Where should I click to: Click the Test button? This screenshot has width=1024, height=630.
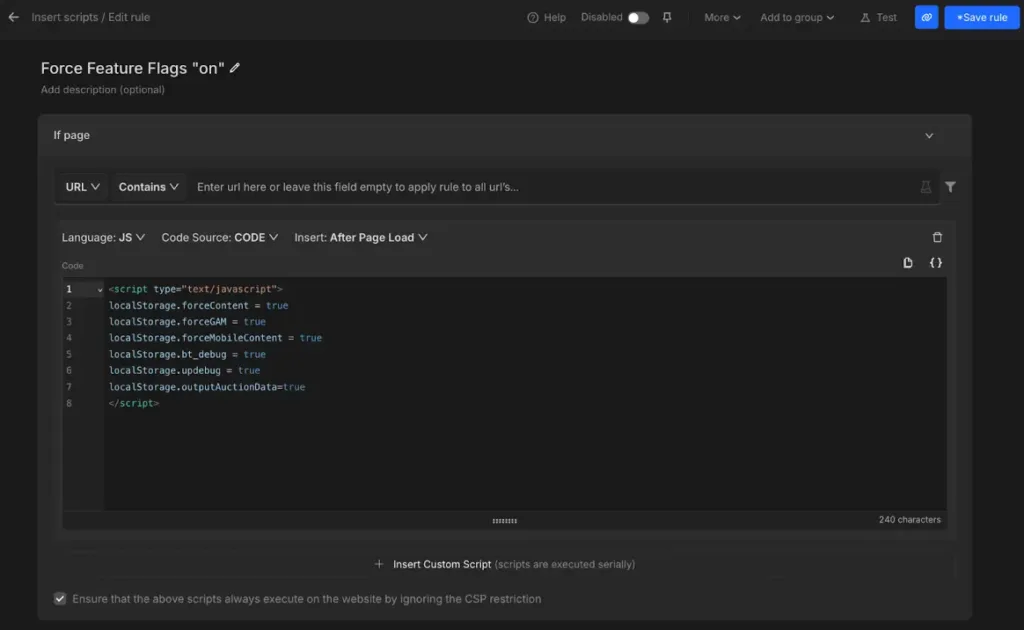[878, 18]
